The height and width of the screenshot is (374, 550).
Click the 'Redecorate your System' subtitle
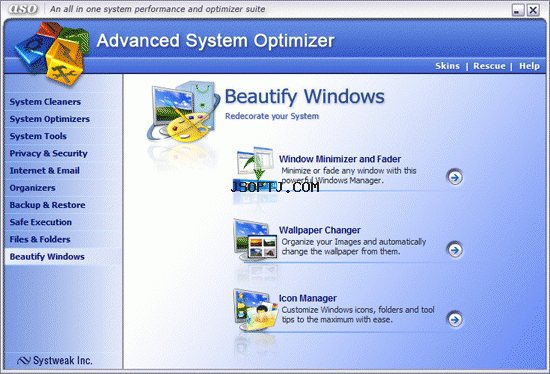pyautogui.click(x=272, y=116)
